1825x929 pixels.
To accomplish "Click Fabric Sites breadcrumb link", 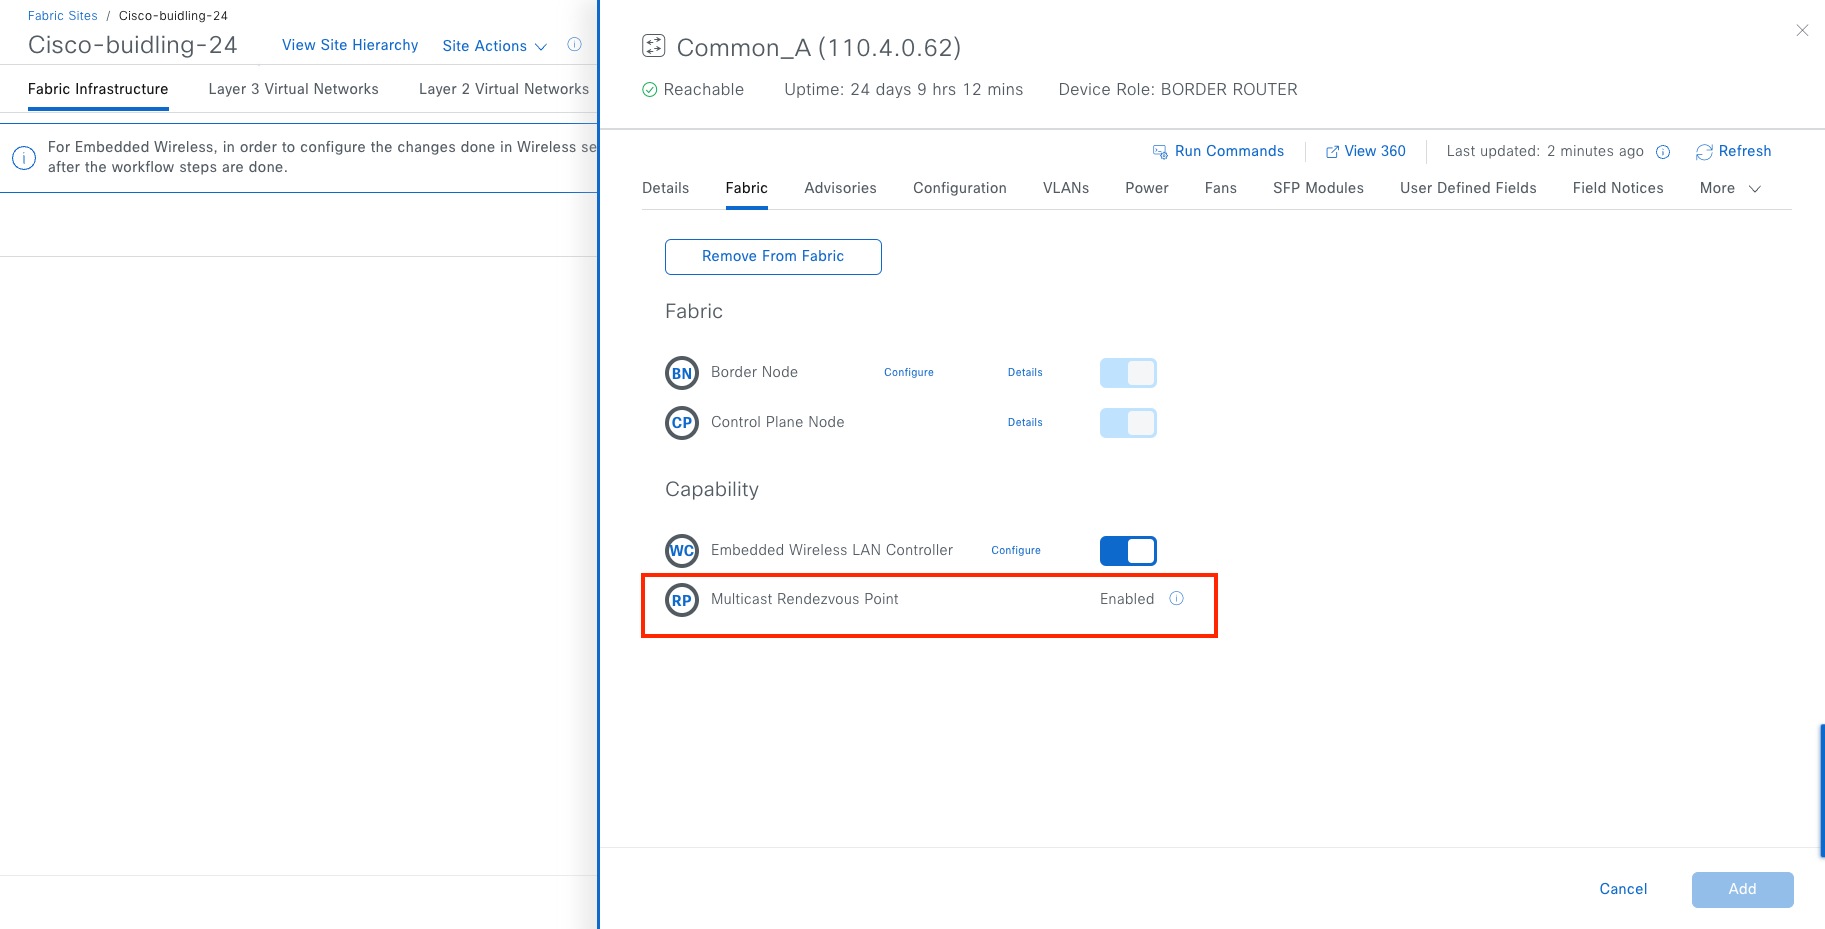I will pos(63,16).
